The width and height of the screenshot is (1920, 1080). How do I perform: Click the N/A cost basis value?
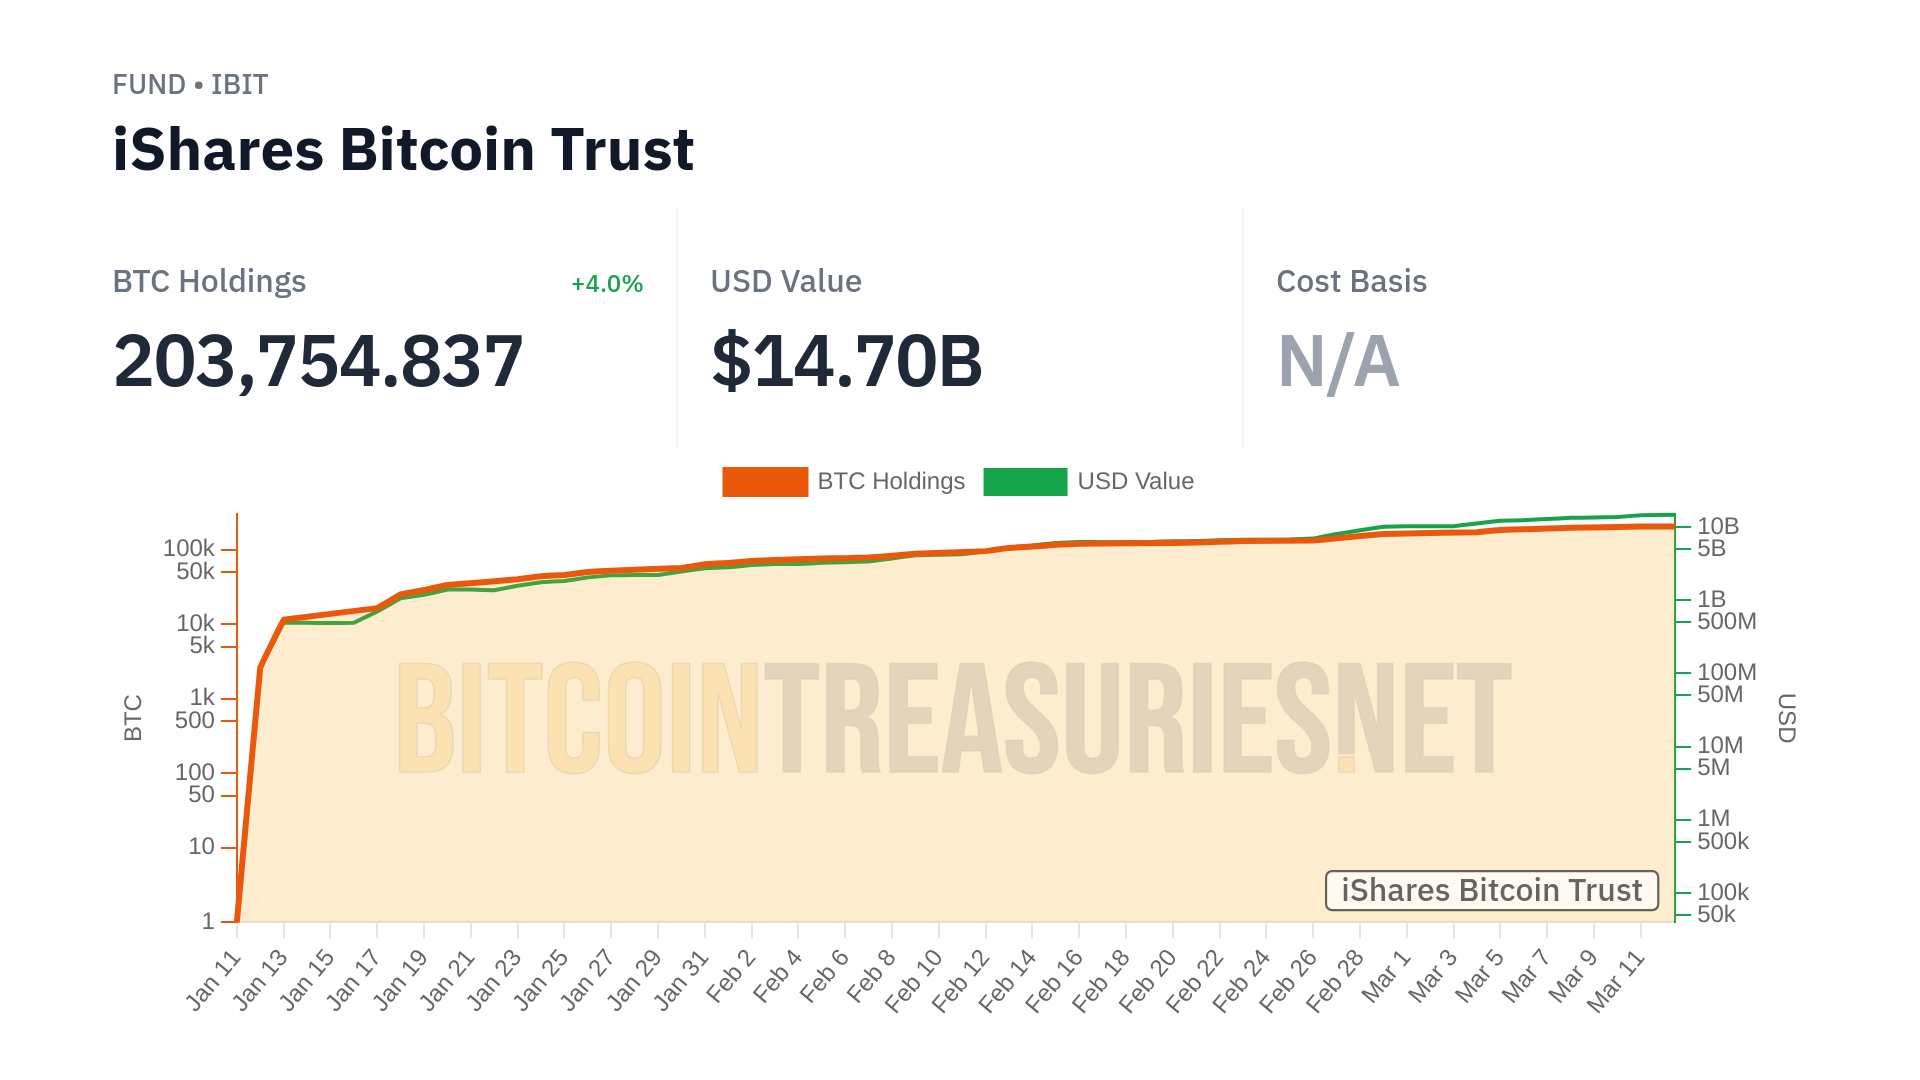tap(1338, 361)
